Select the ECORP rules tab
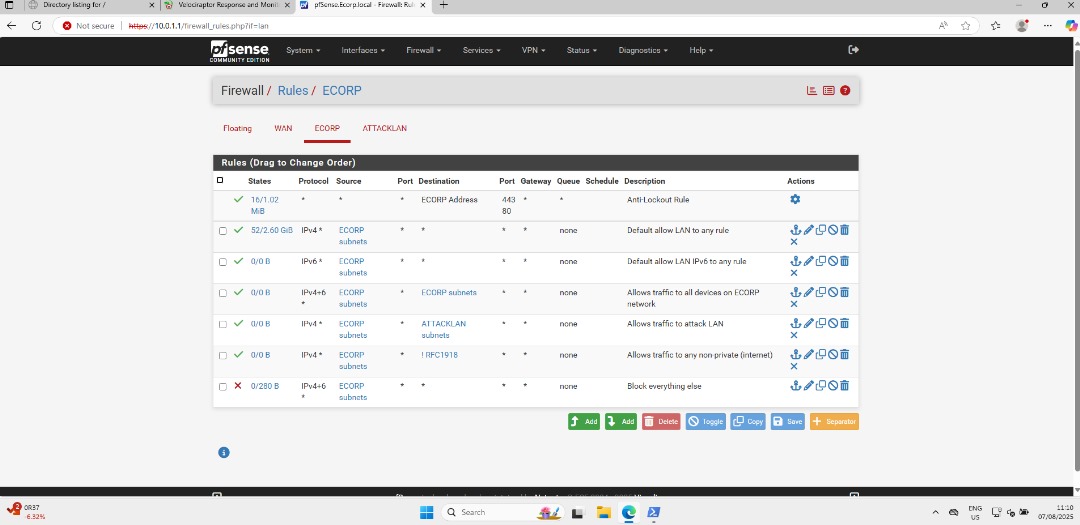Viewport: 1080px width, 525px height. (x=327, y=128)
